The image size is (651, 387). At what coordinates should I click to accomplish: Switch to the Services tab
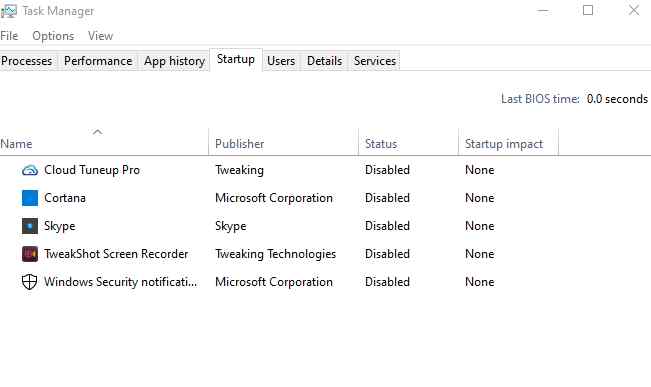pos(375,61)
